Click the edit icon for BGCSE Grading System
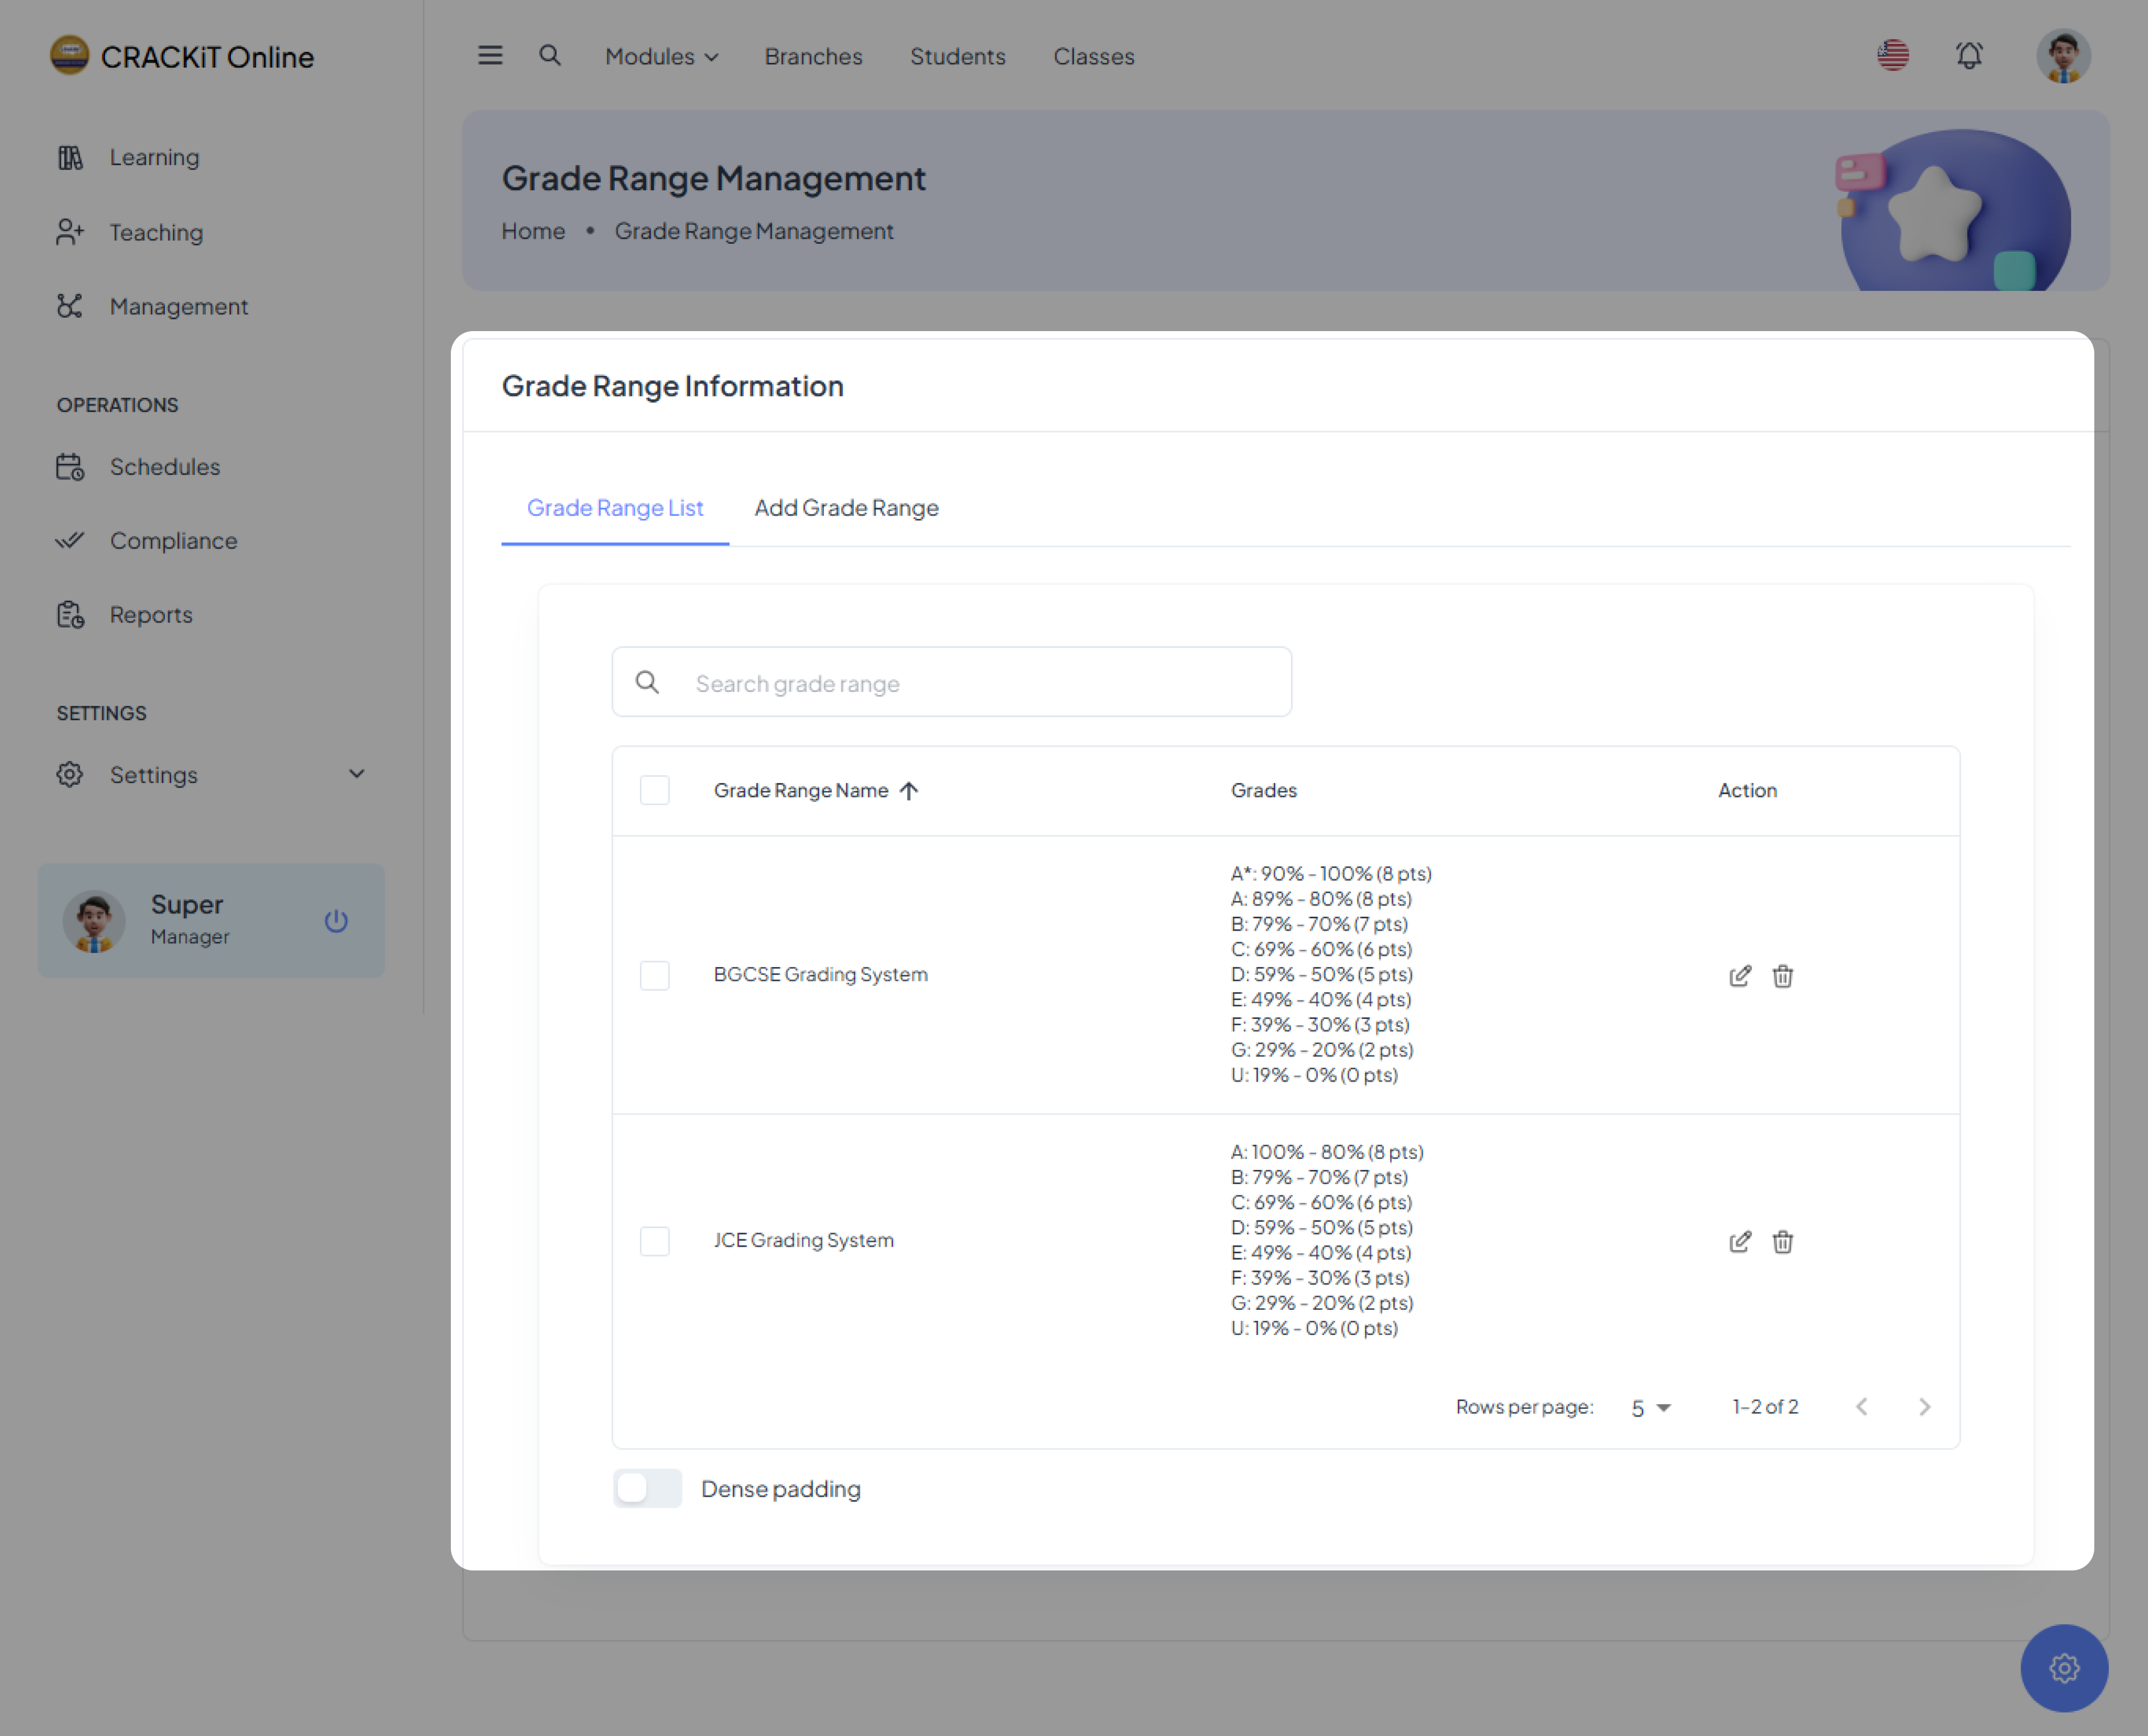 coord(1739,976)
